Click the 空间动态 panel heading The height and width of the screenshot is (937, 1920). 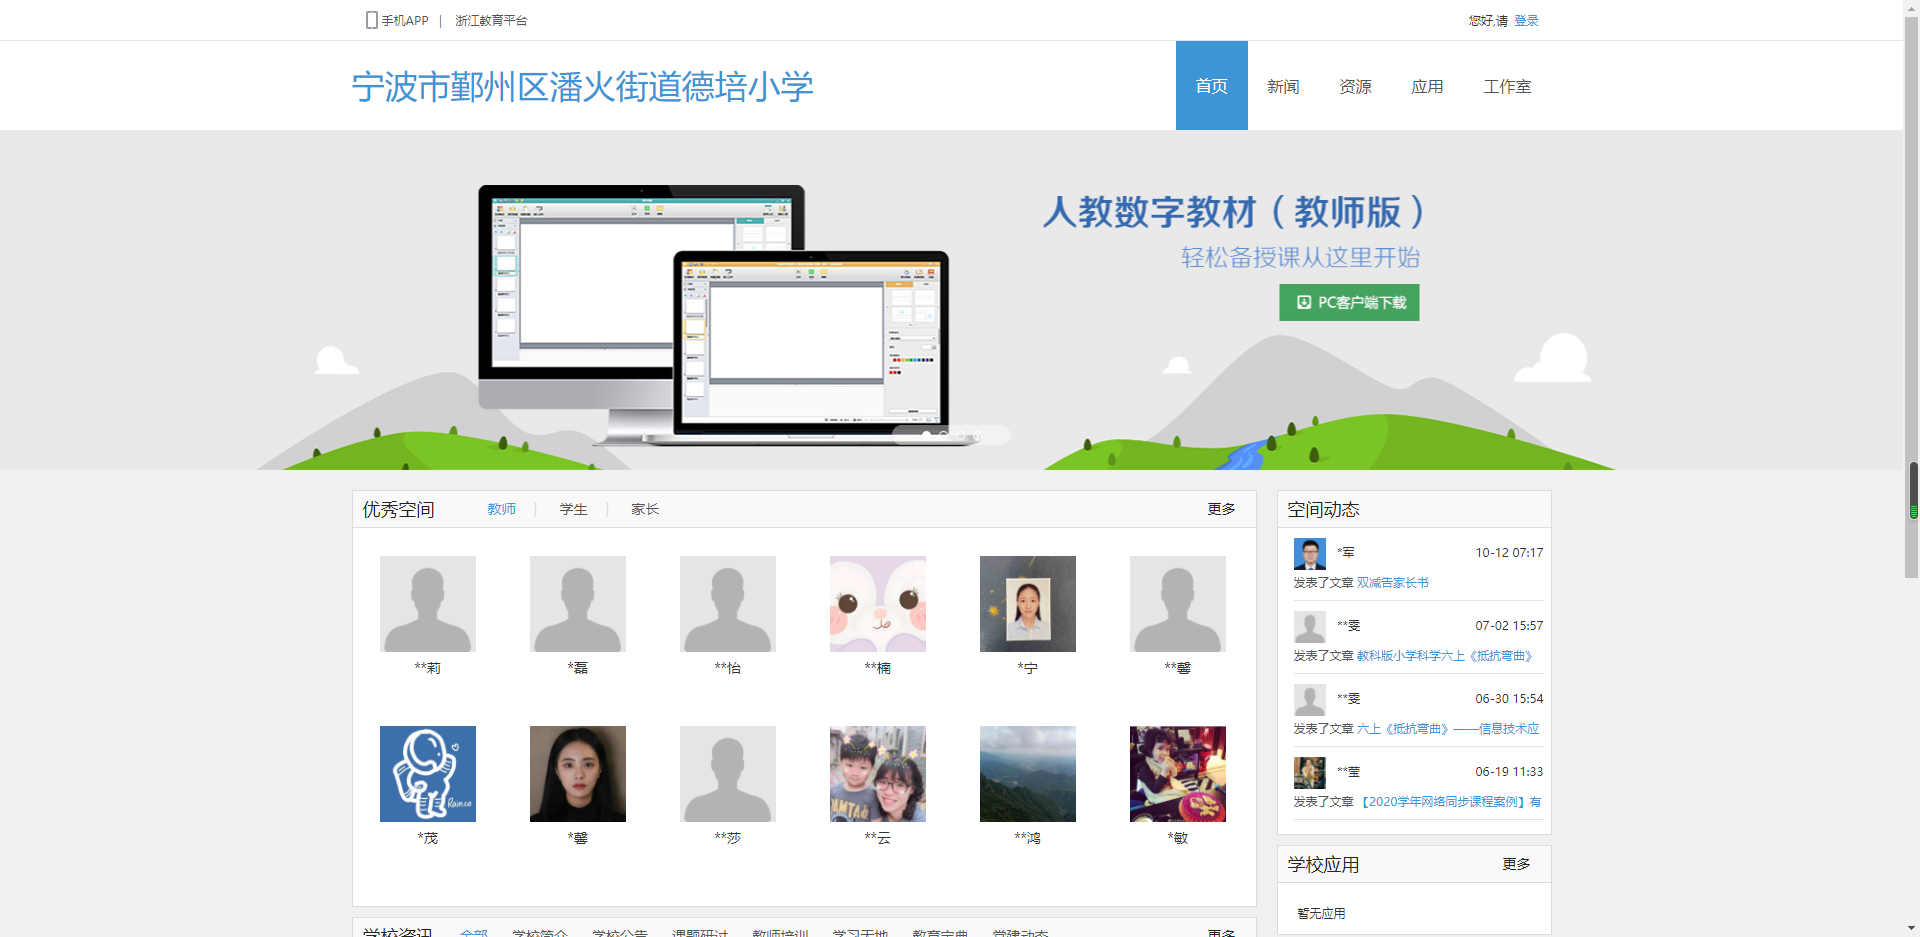[x=1323, y=509]
